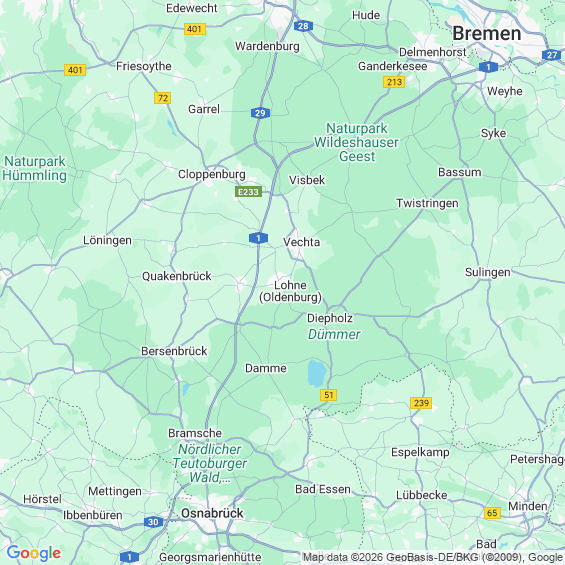Click the Cloppenburg town label
565x565 pixels.
point(212,174)
